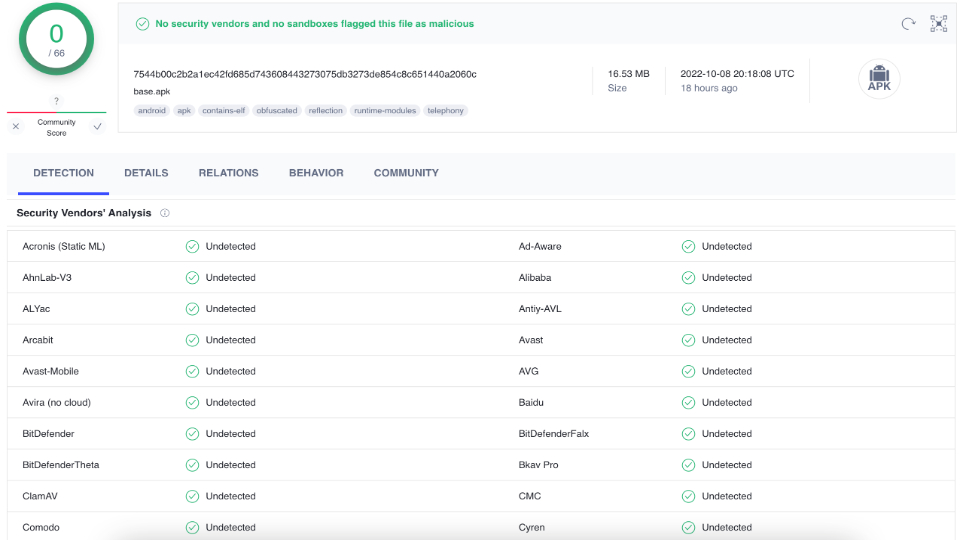Click the apk tag

[184, 111]
